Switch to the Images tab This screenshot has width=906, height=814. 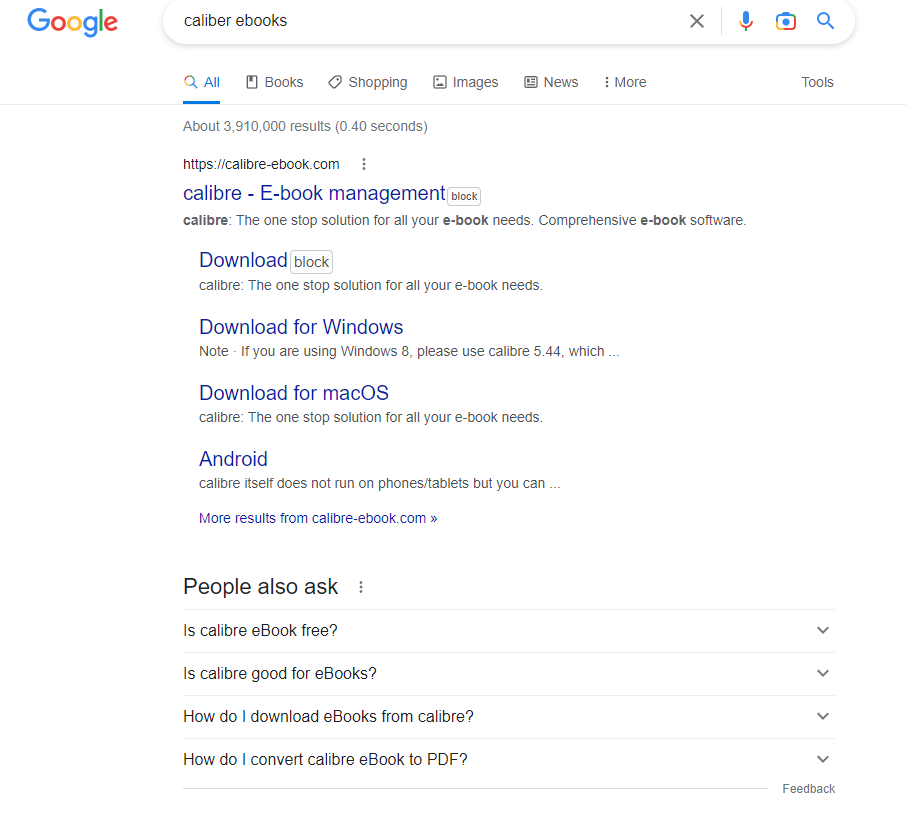tap(465, 82)
